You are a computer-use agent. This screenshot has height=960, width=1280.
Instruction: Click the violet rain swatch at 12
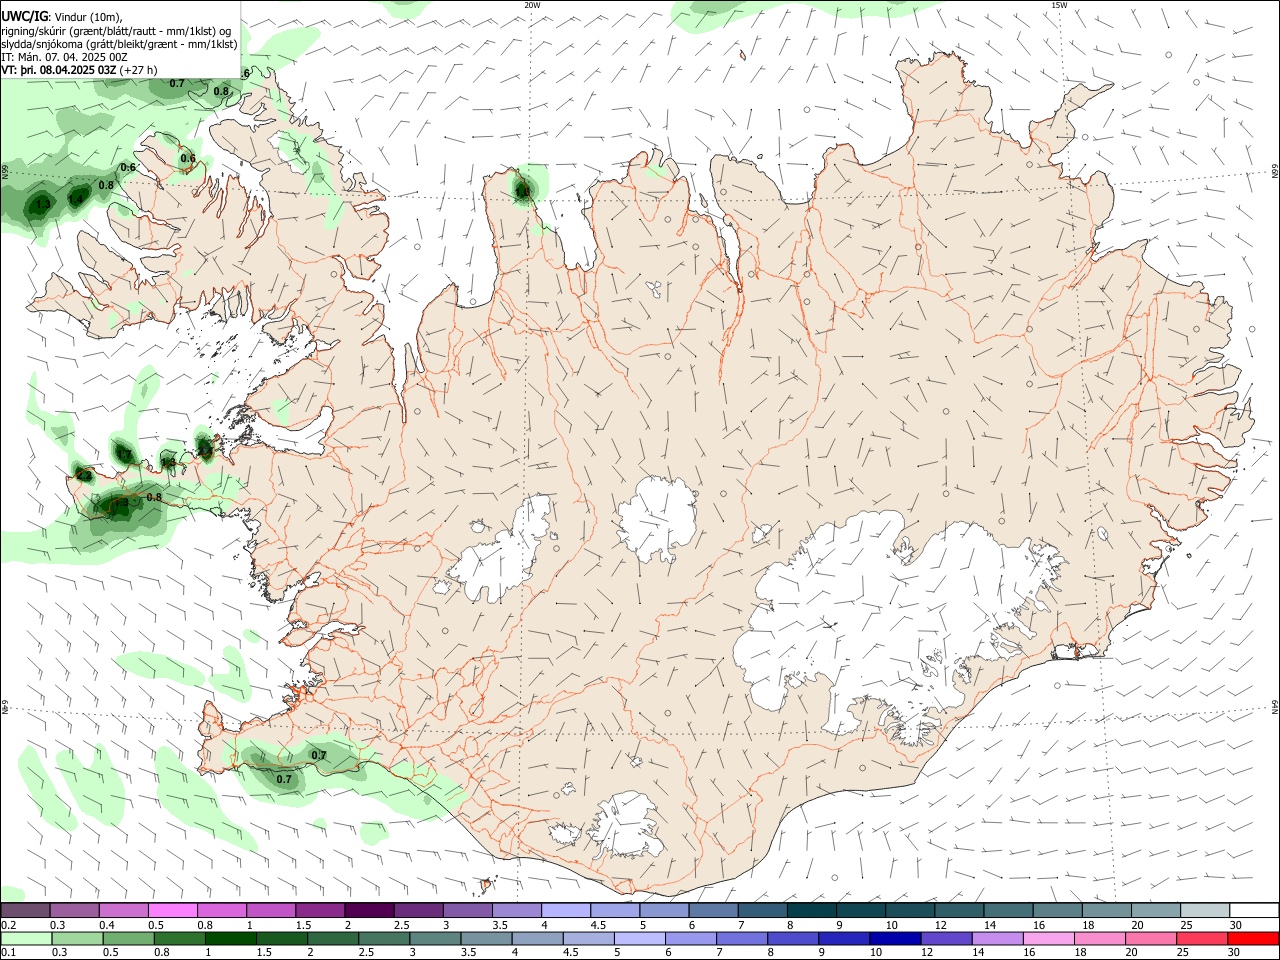946,938
